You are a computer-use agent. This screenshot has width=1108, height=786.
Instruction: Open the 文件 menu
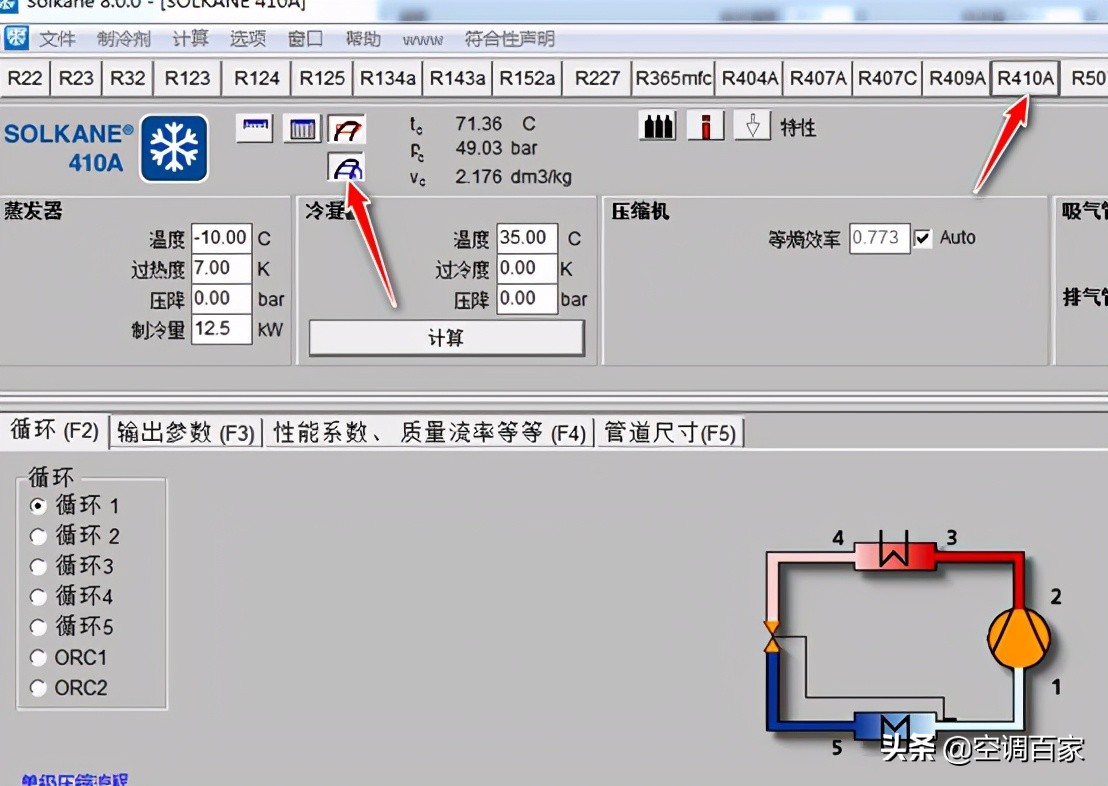57,39
